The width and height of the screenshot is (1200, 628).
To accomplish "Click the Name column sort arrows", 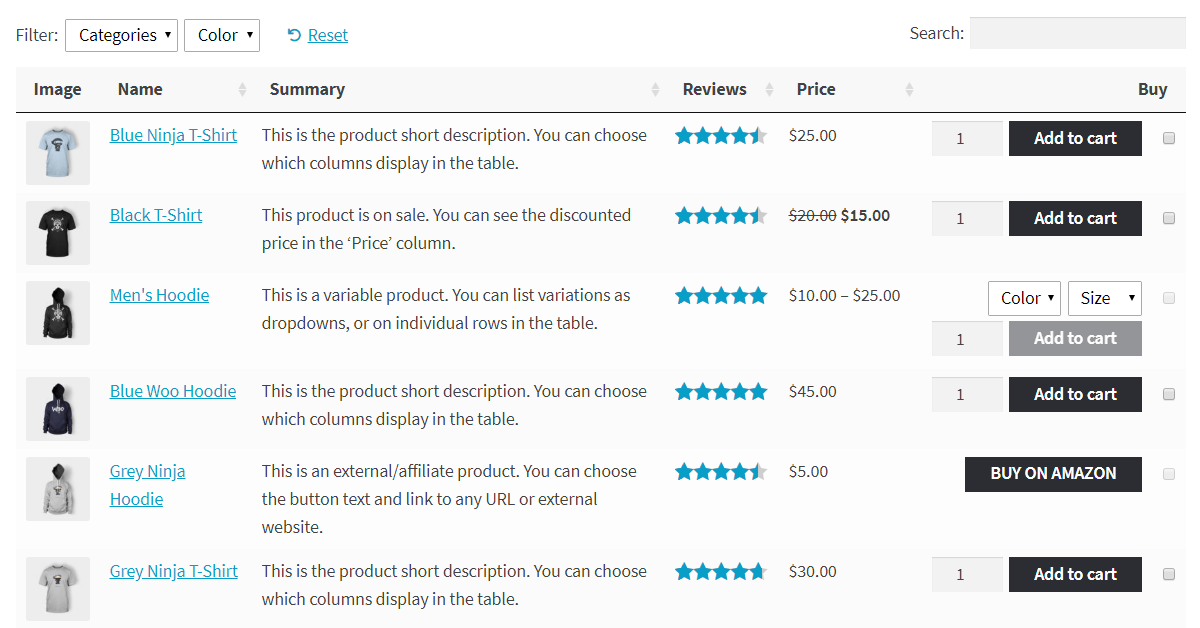I will (x=242, y=90).
